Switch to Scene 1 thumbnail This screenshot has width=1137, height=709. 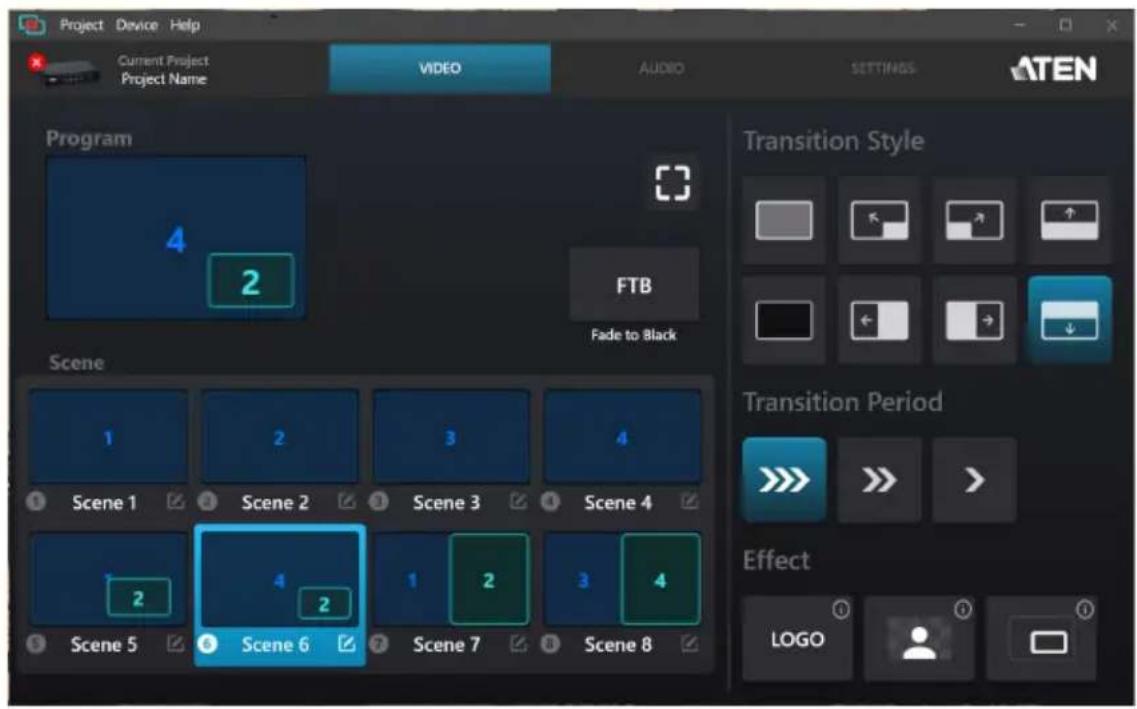[108, 437]
